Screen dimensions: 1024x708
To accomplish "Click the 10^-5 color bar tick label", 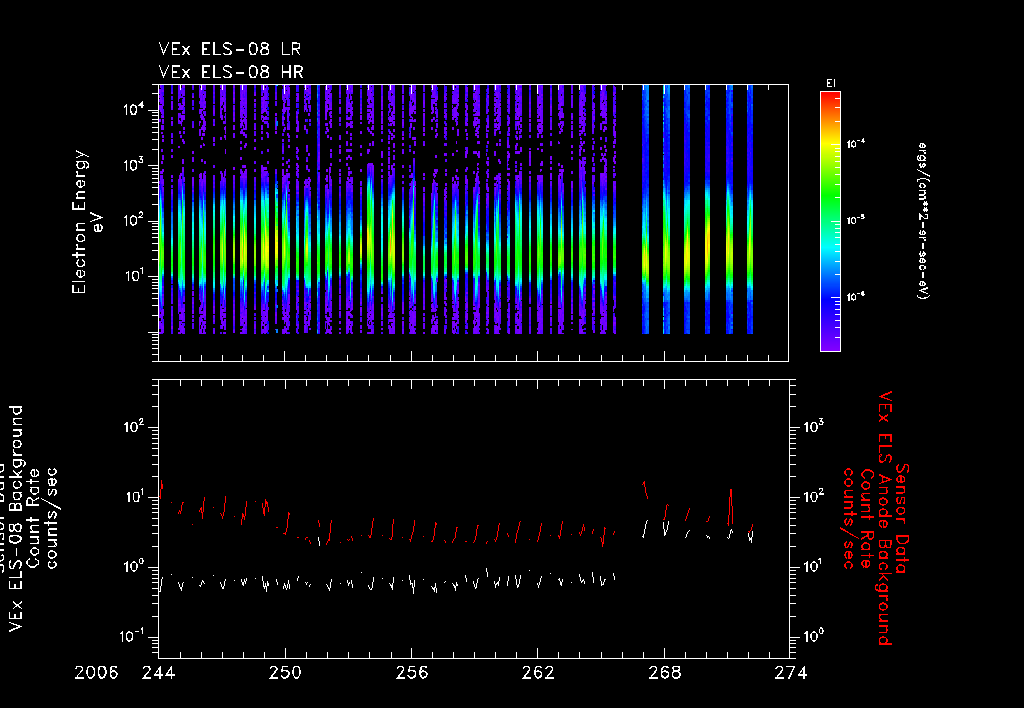I will [x=856, y=221].
